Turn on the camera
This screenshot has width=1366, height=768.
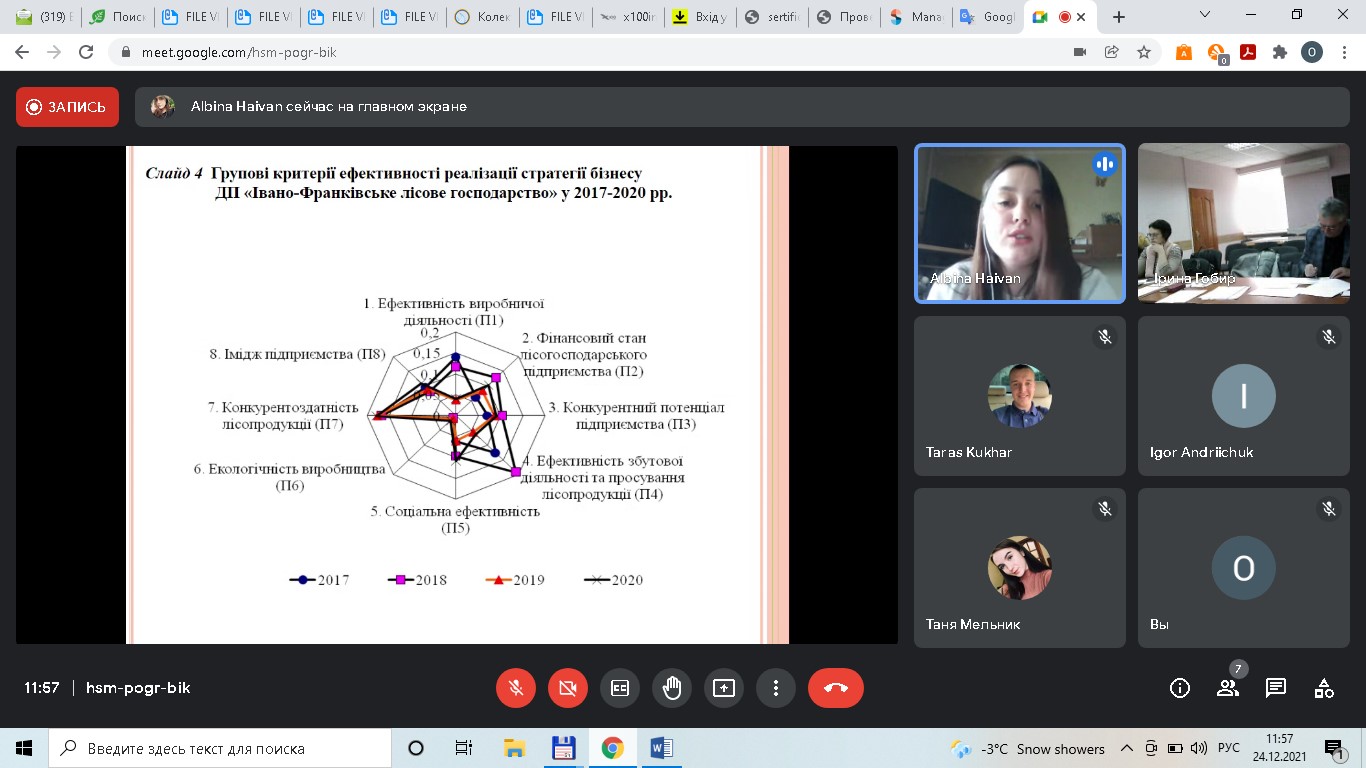coord(568,688)
